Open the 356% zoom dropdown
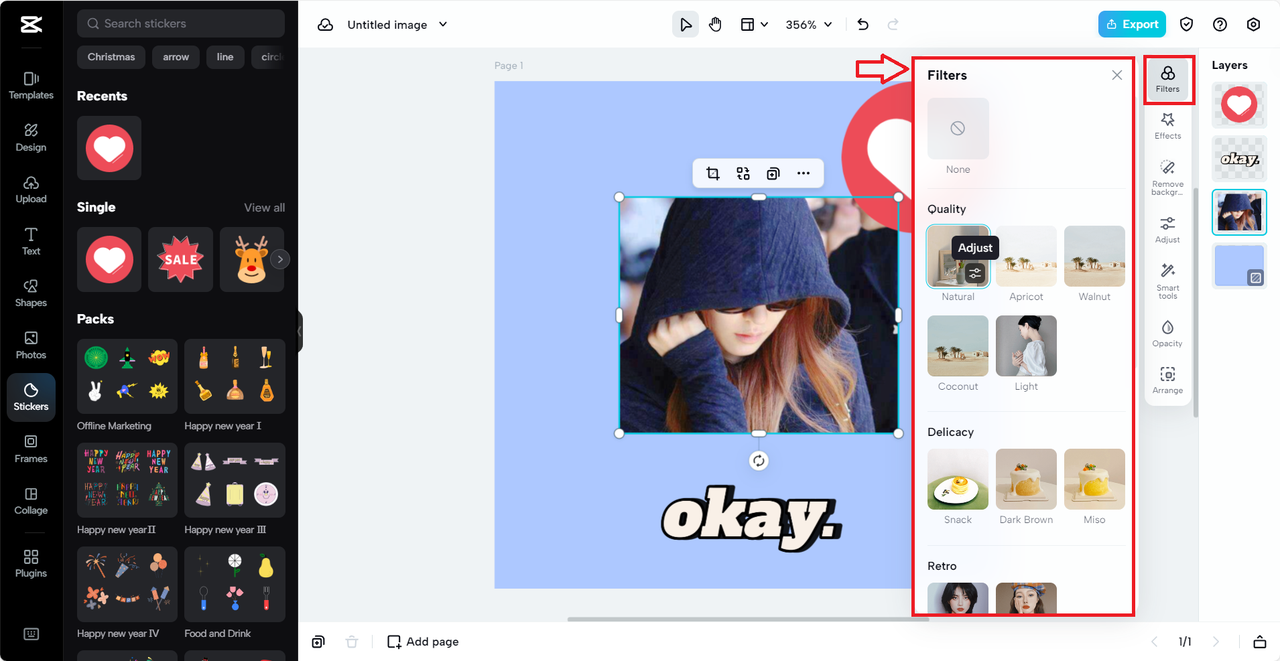 pyautogui.click(x=808, y=25)
